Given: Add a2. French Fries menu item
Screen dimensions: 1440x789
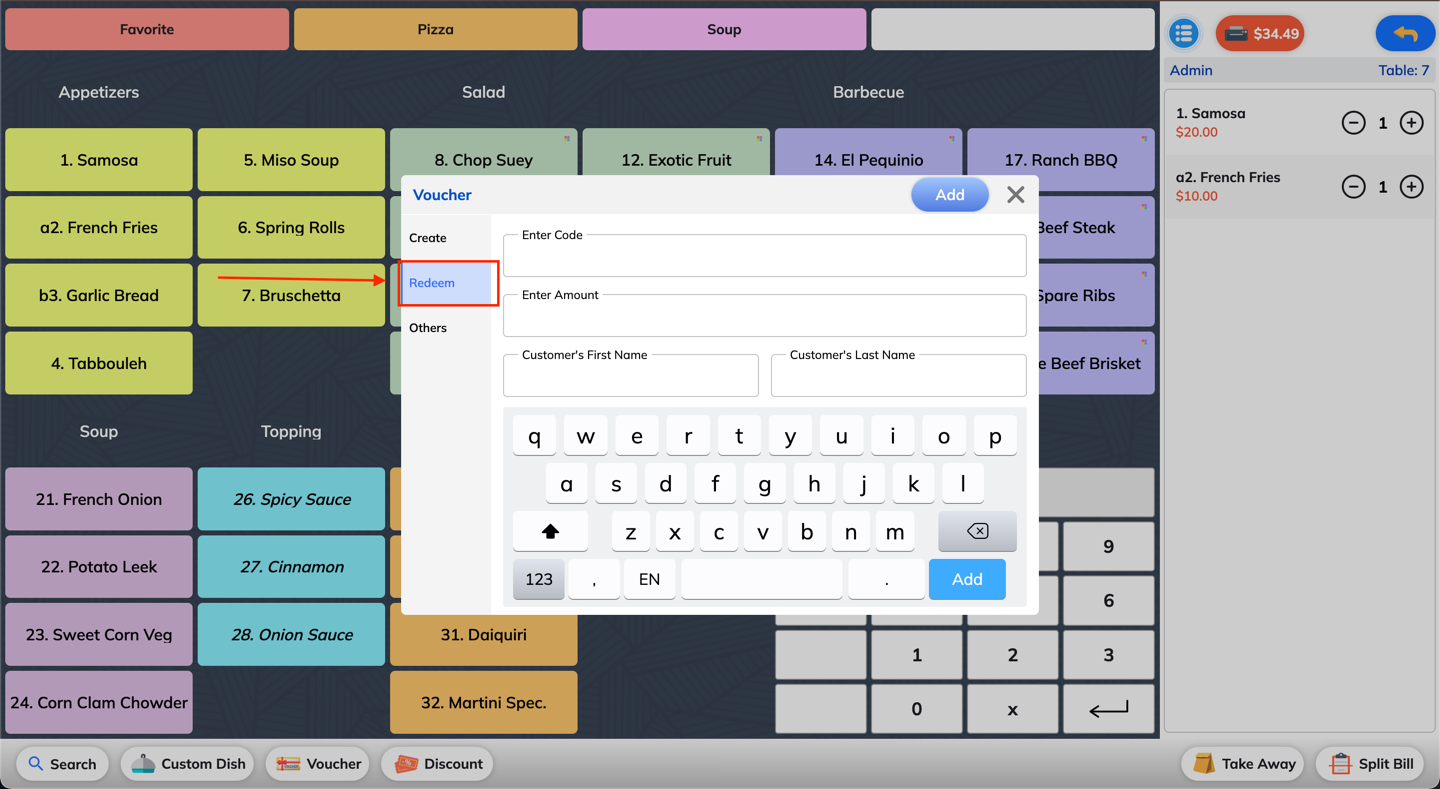Looking at the screenshot, I should [99, 228].
